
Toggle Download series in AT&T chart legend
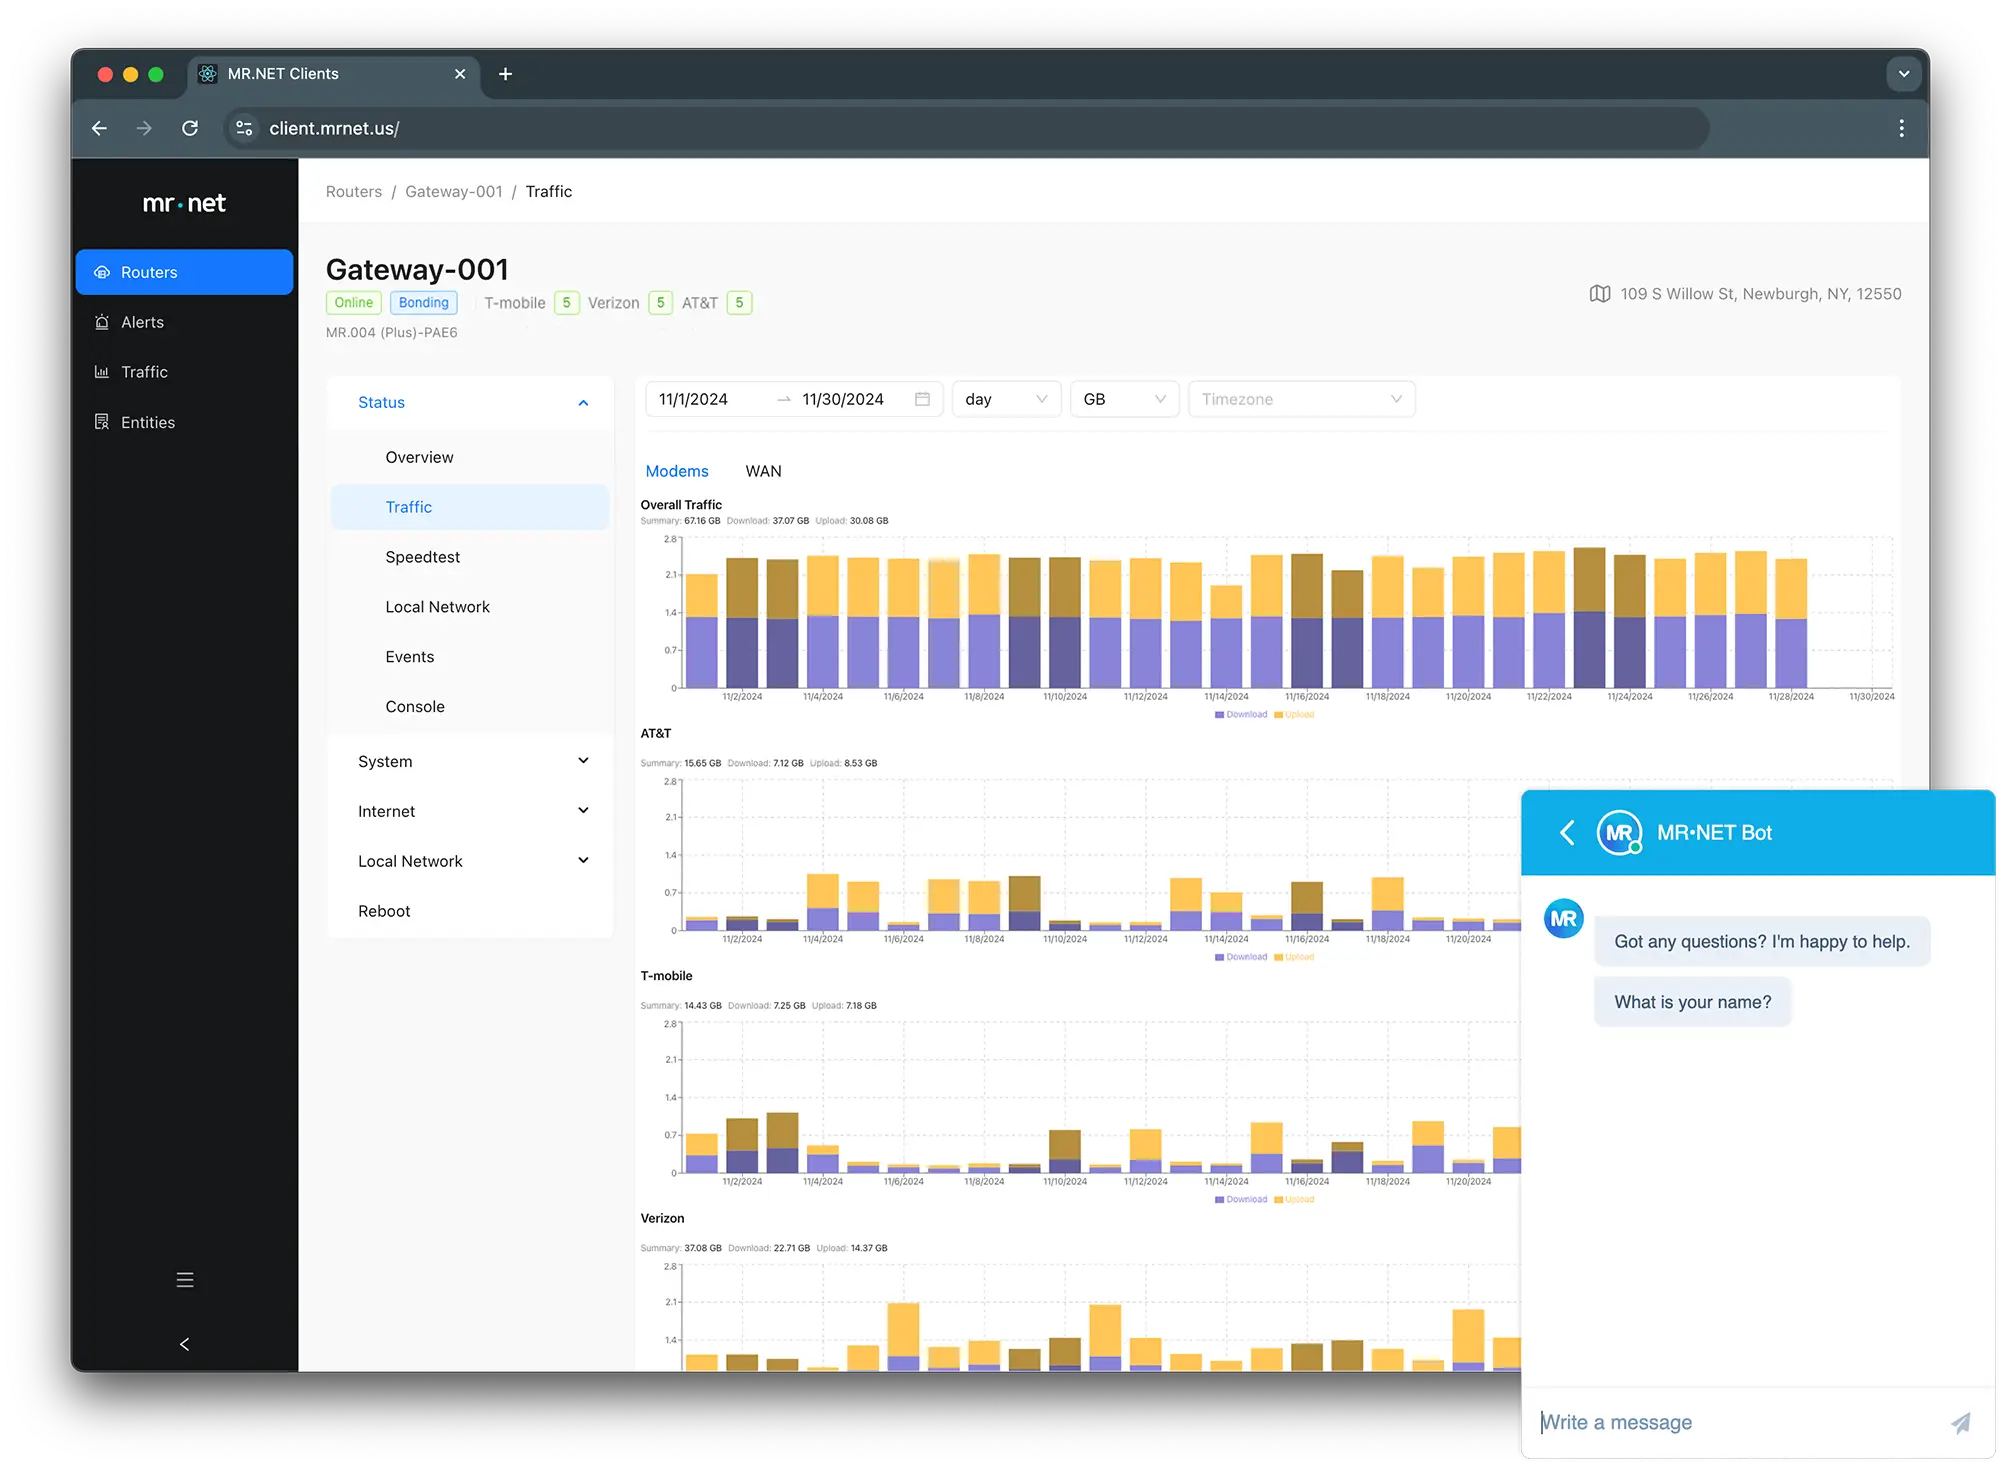click(x=1240, y=957)
